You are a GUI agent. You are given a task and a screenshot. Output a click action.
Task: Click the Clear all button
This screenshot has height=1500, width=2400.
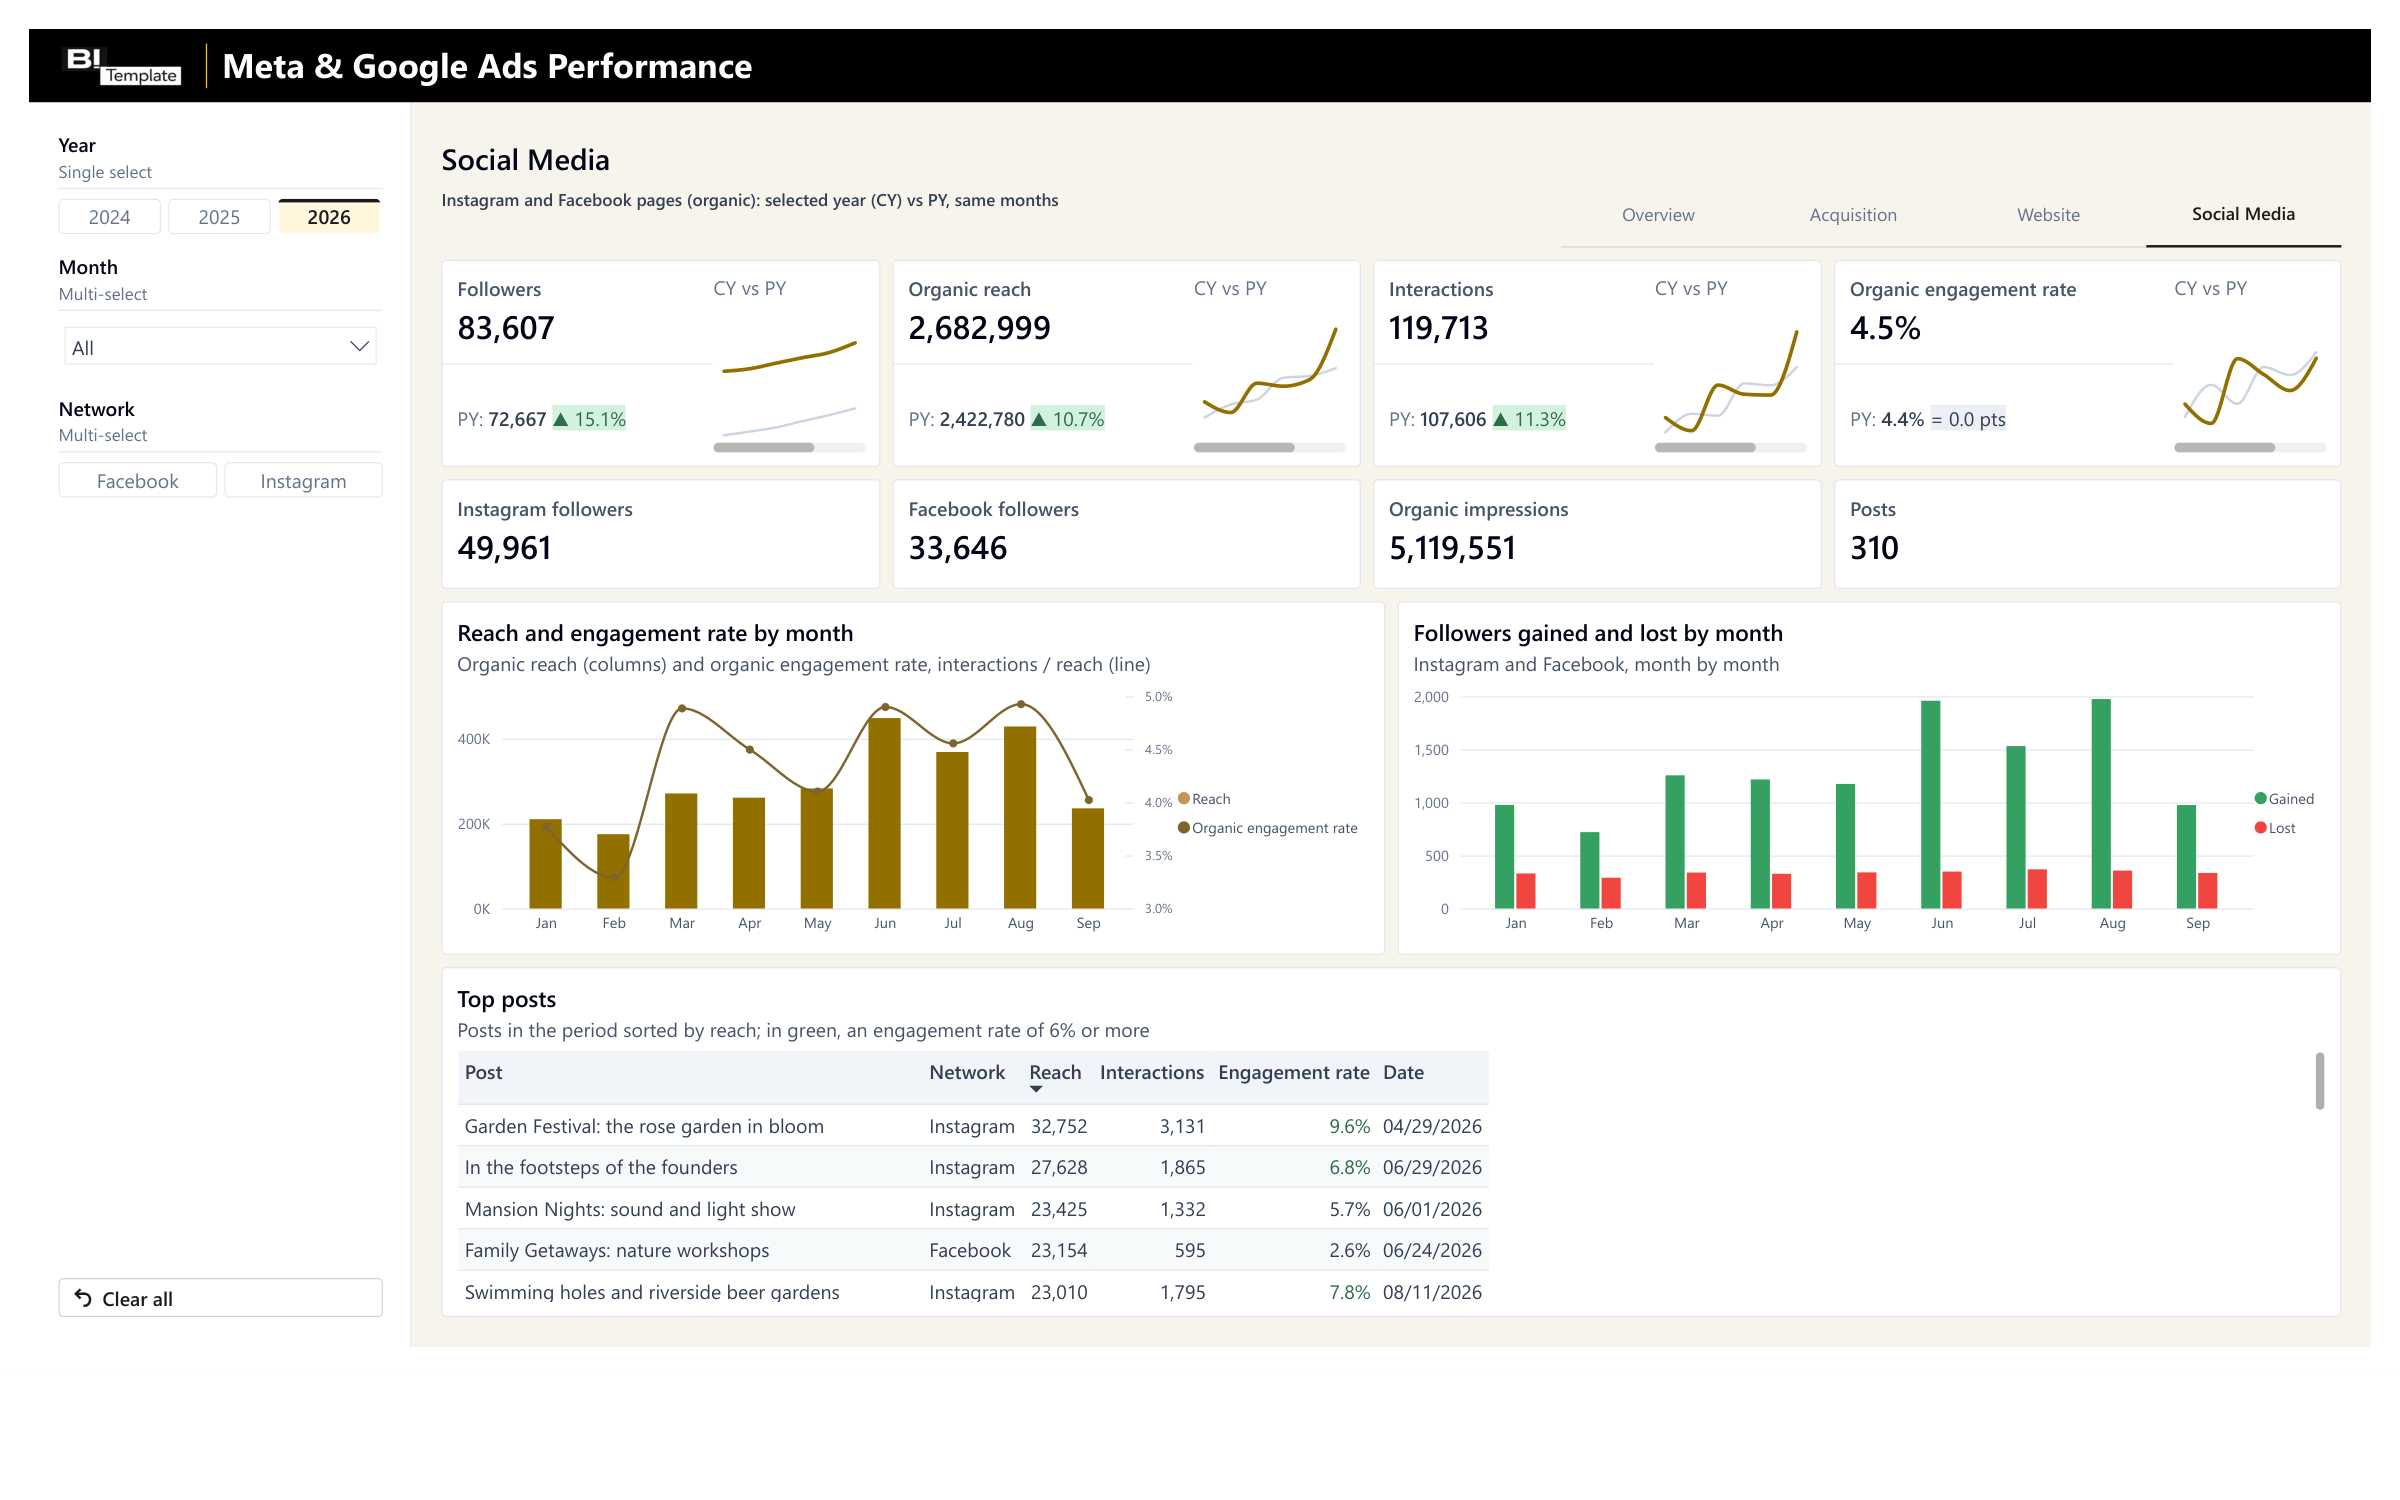point(220,1298)
